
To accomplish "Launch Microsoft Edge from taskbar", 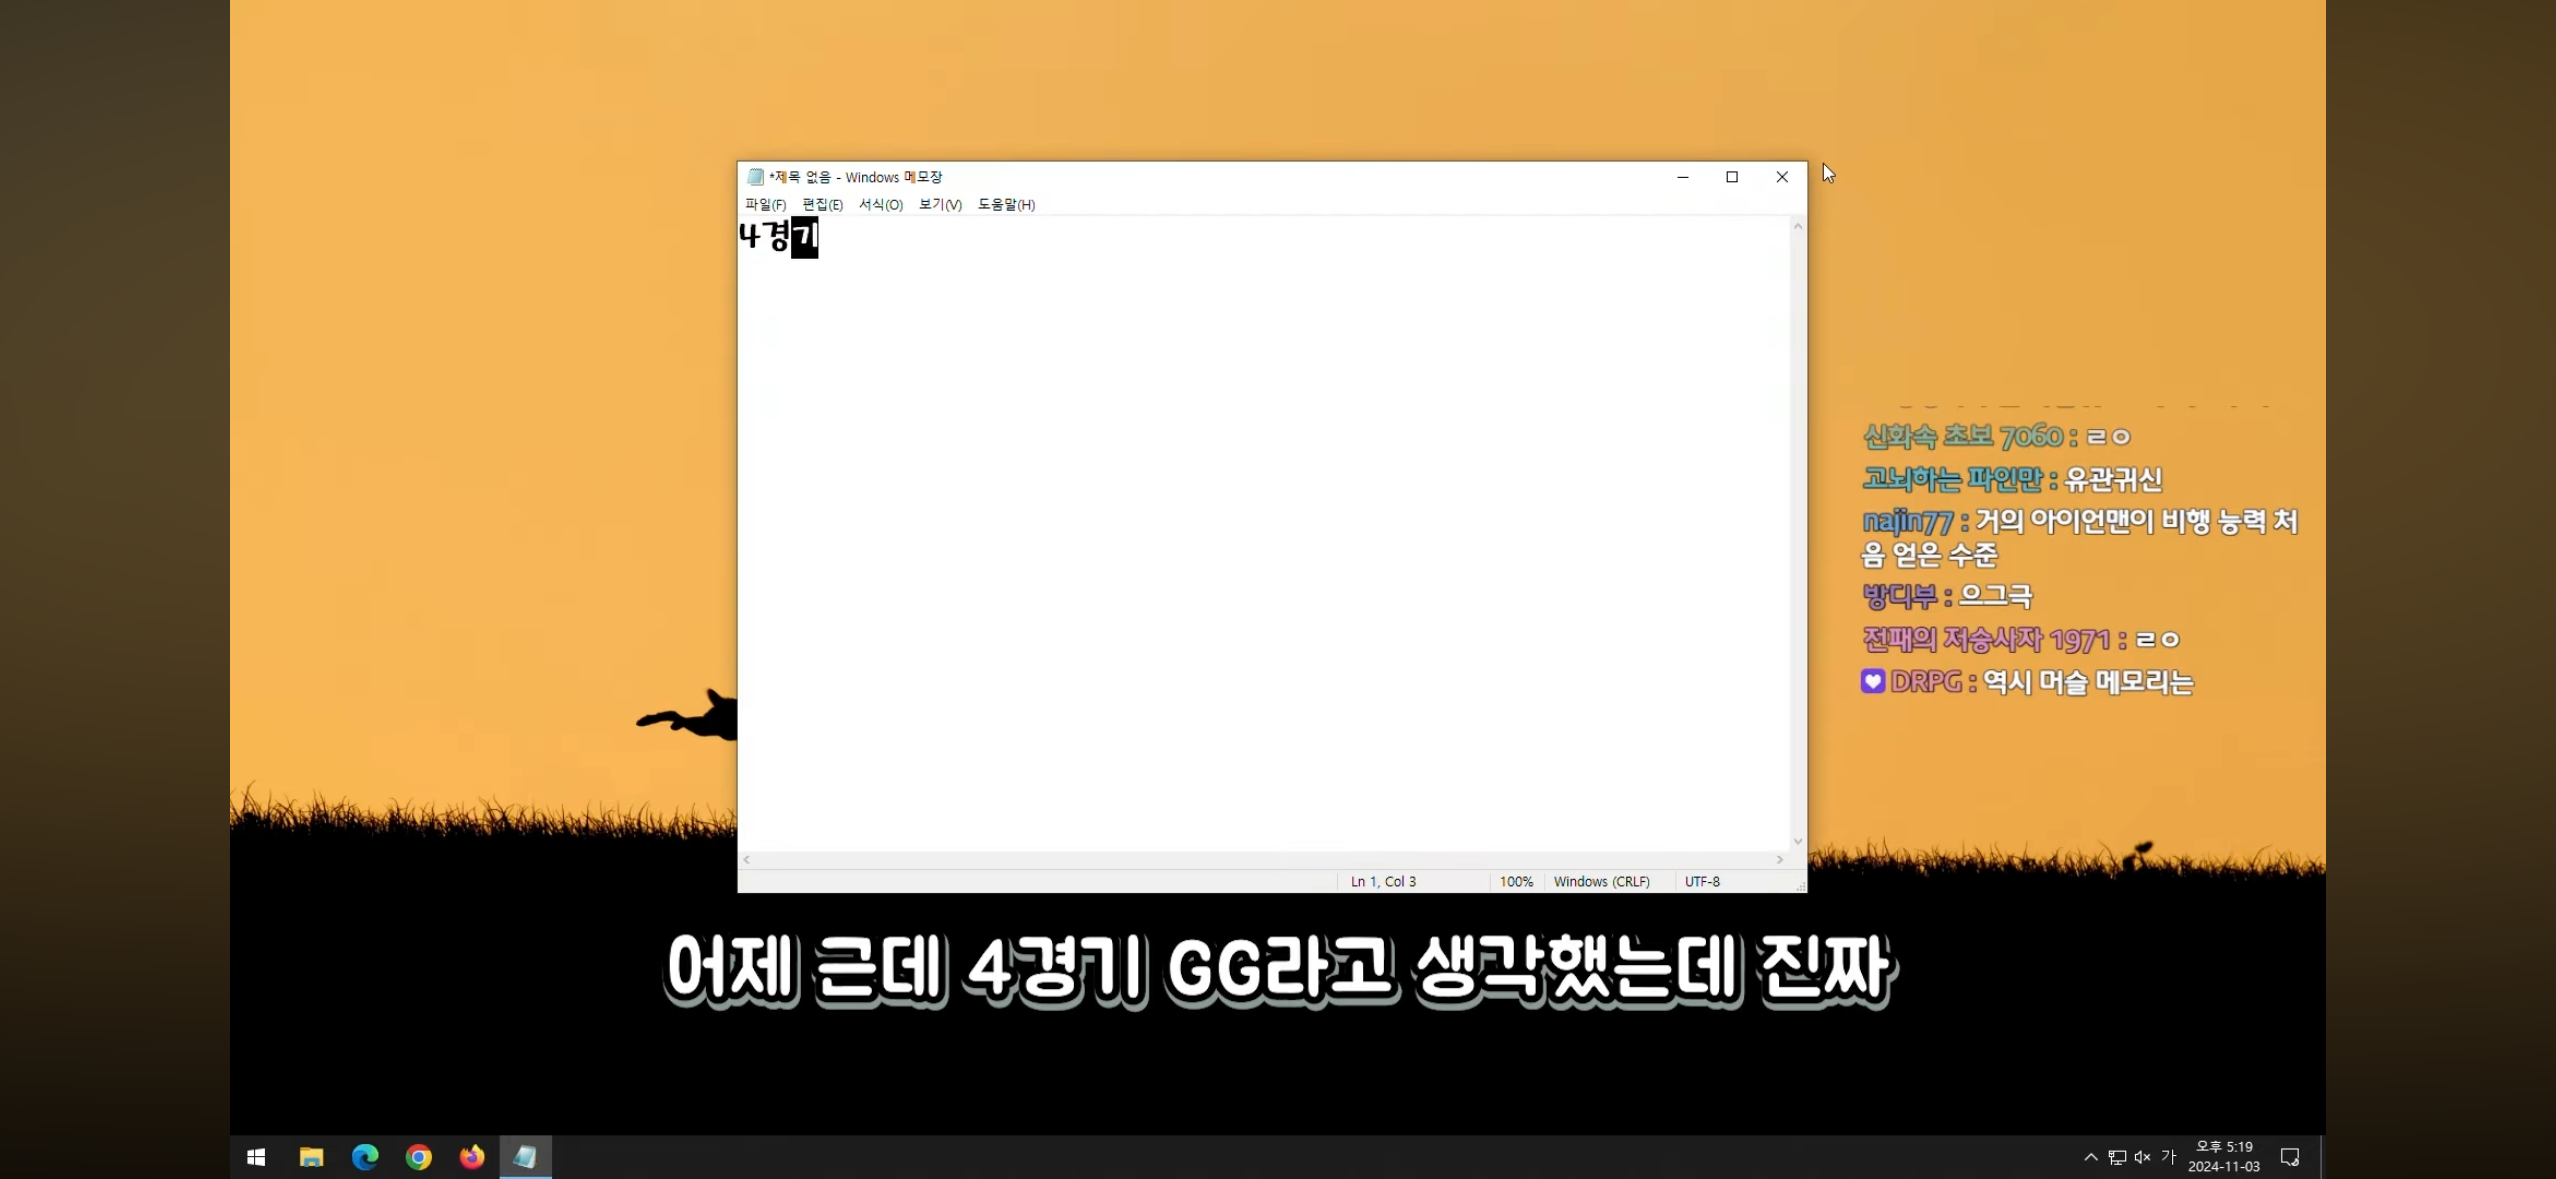I will 365,1157.
